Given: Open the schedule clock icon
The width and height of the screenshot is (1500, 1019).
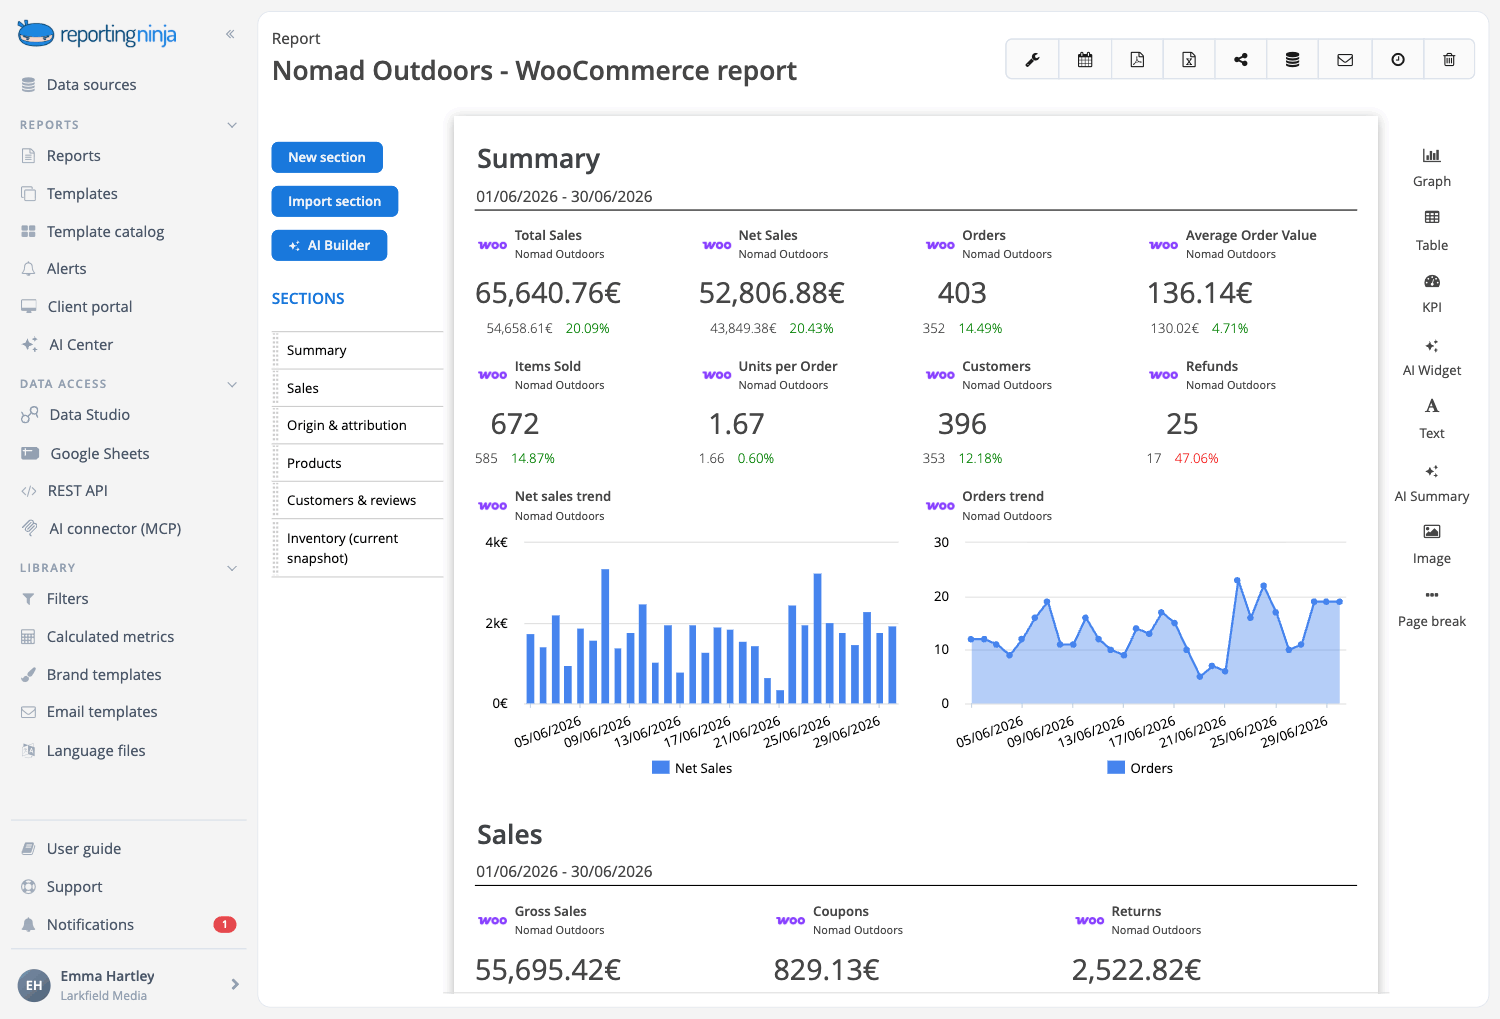Looking at the screenshot, I should click(x=1398, y=60).
